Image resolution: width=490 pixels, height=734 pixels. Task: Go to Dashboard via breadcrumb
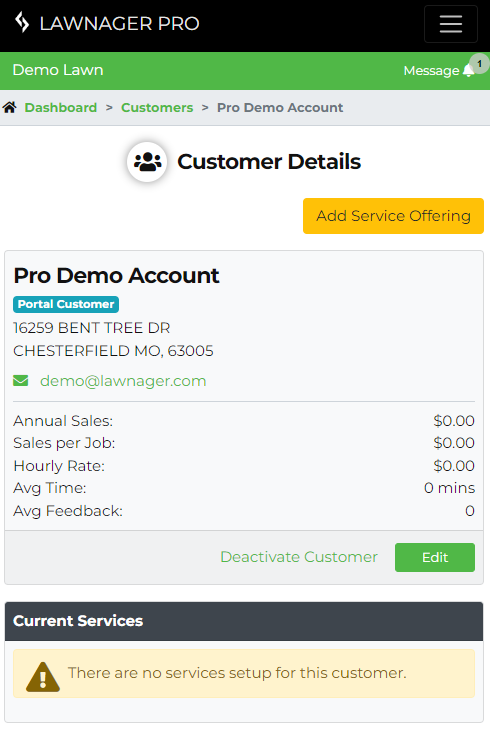61,108
